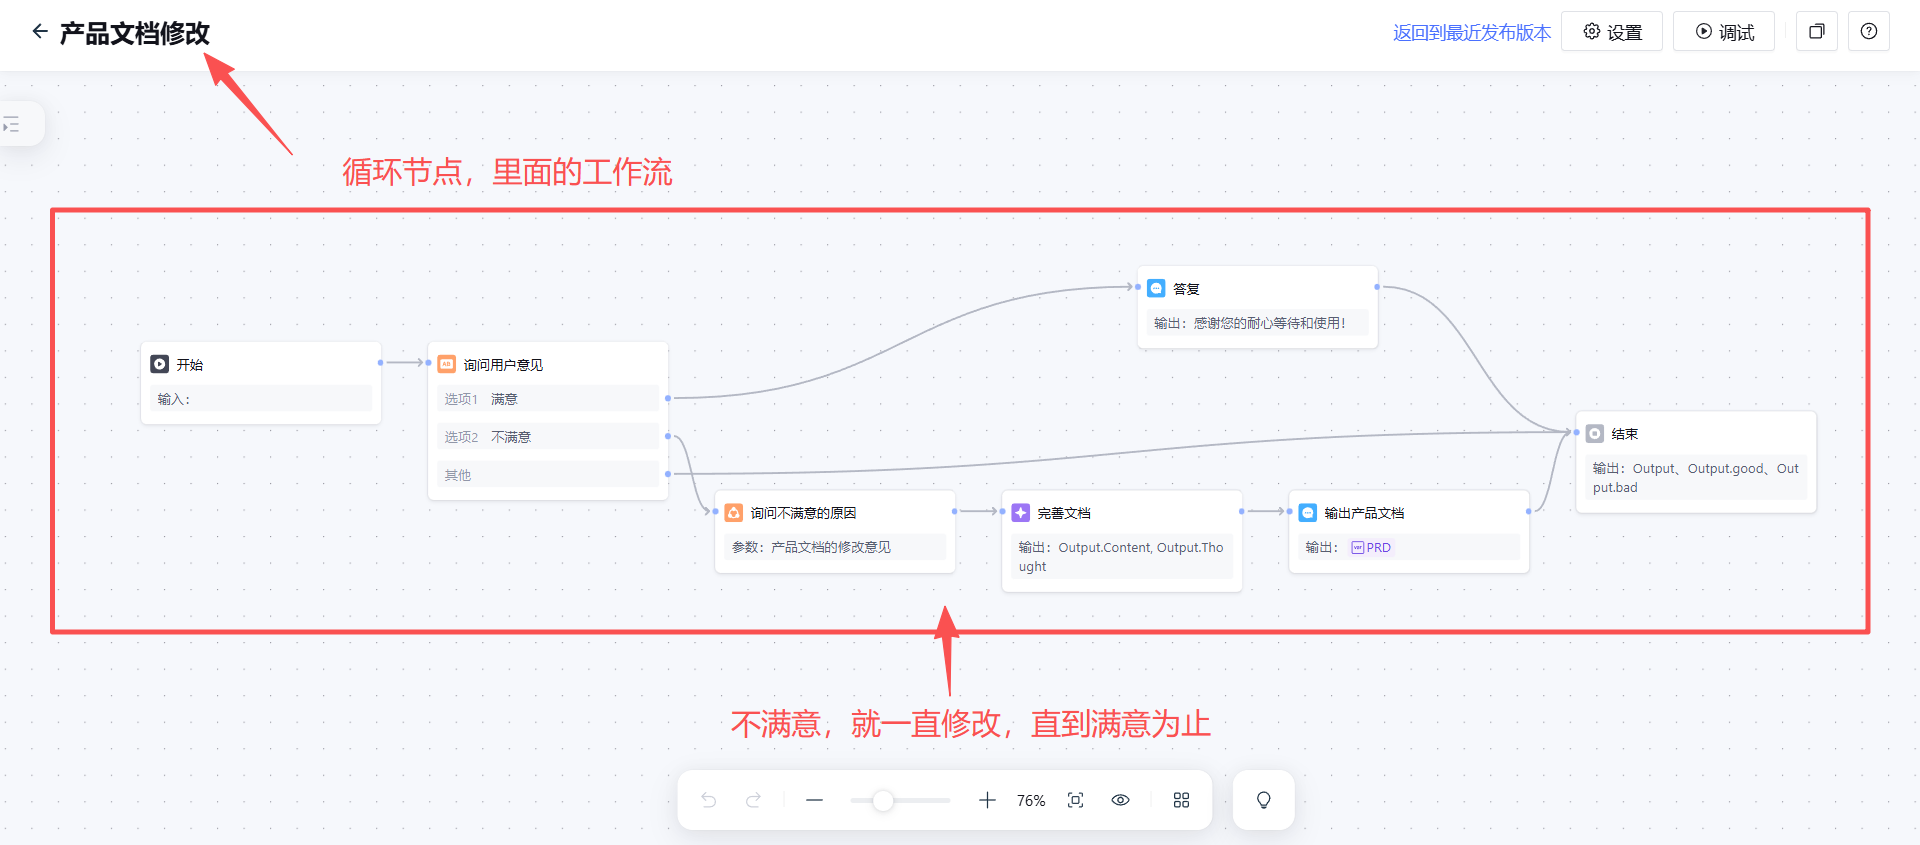The image size is (1920, 845).
Task: Start the 调试 debug button
Action: pyautogui.click(x=1724, y=32)
